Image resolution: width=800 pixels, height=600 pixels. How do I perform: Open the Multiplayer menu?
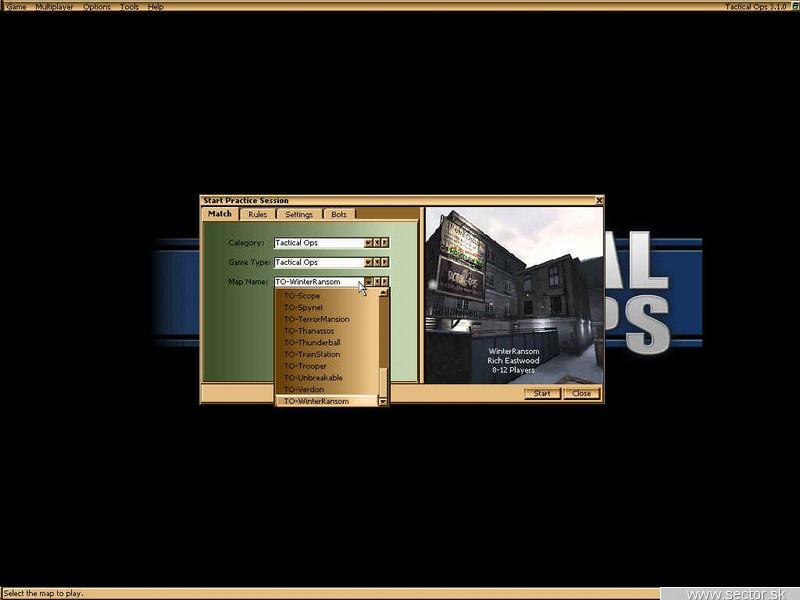coord(55,7)
